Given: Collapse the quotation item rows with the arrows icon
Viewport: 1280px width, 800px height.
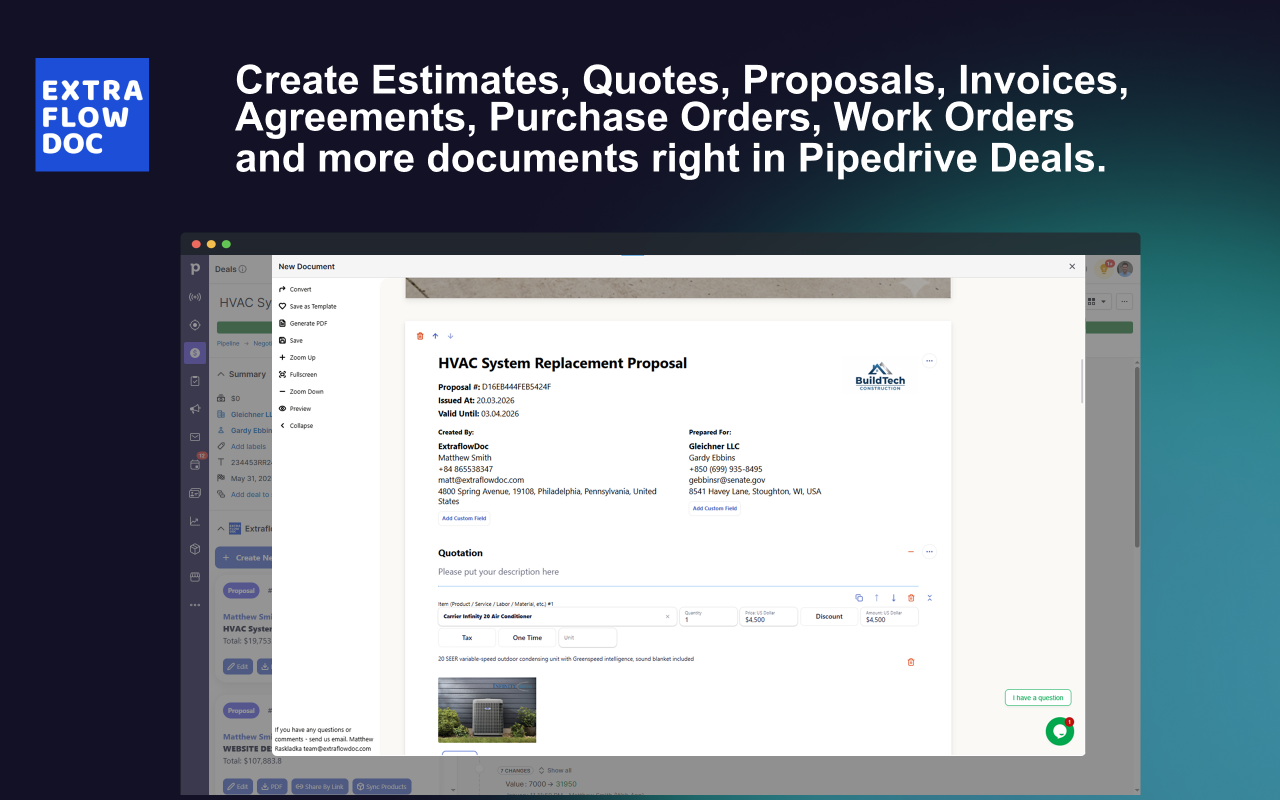Looking at the screenshot, I should click(x=929, y=597).
